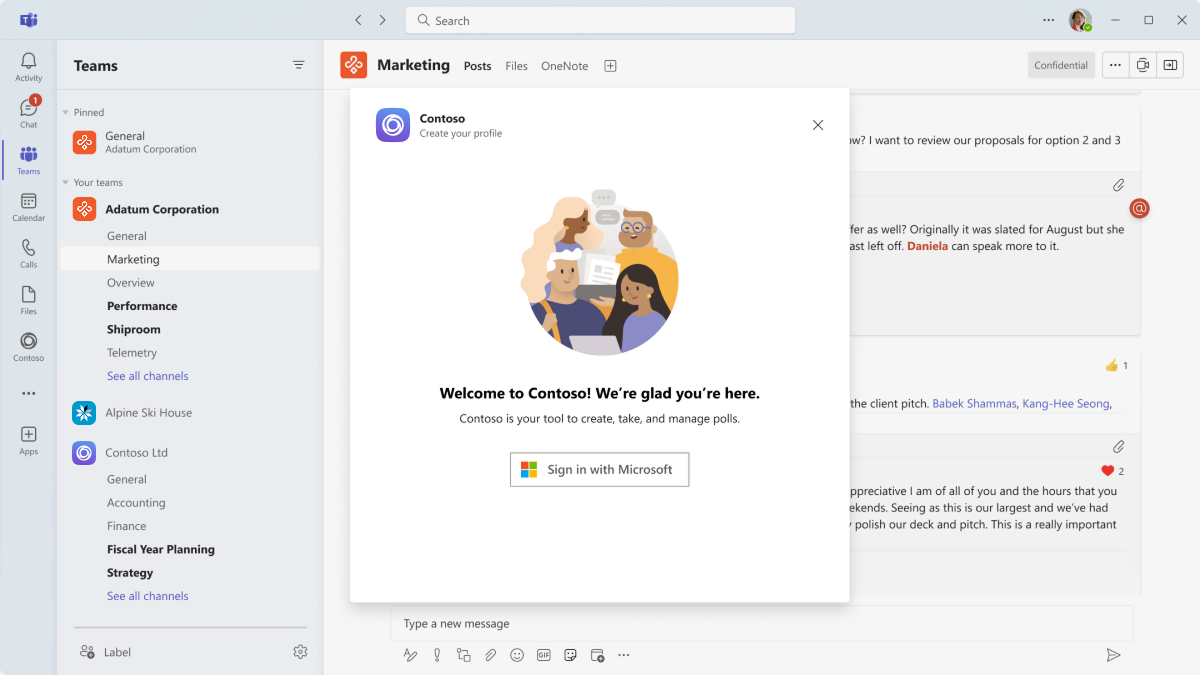Add a tab with the plus icon
Viewport: 1200px width, 675px height.
tap(610, 66)
